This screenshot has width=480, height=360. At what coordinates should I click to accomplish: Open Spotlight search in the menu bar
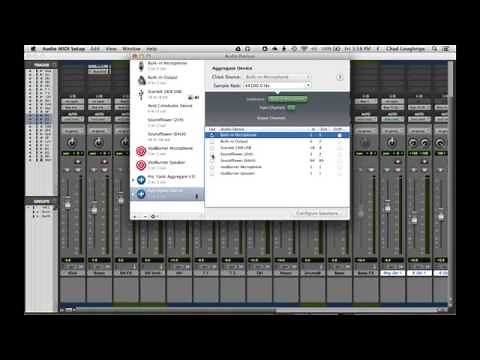click(434, 49)
